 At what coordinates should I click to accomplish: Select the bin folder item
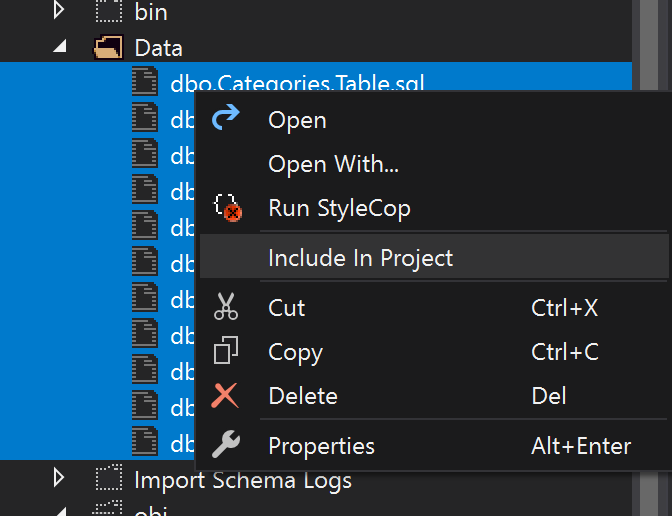pyautogui.click(x=151, y=12)
